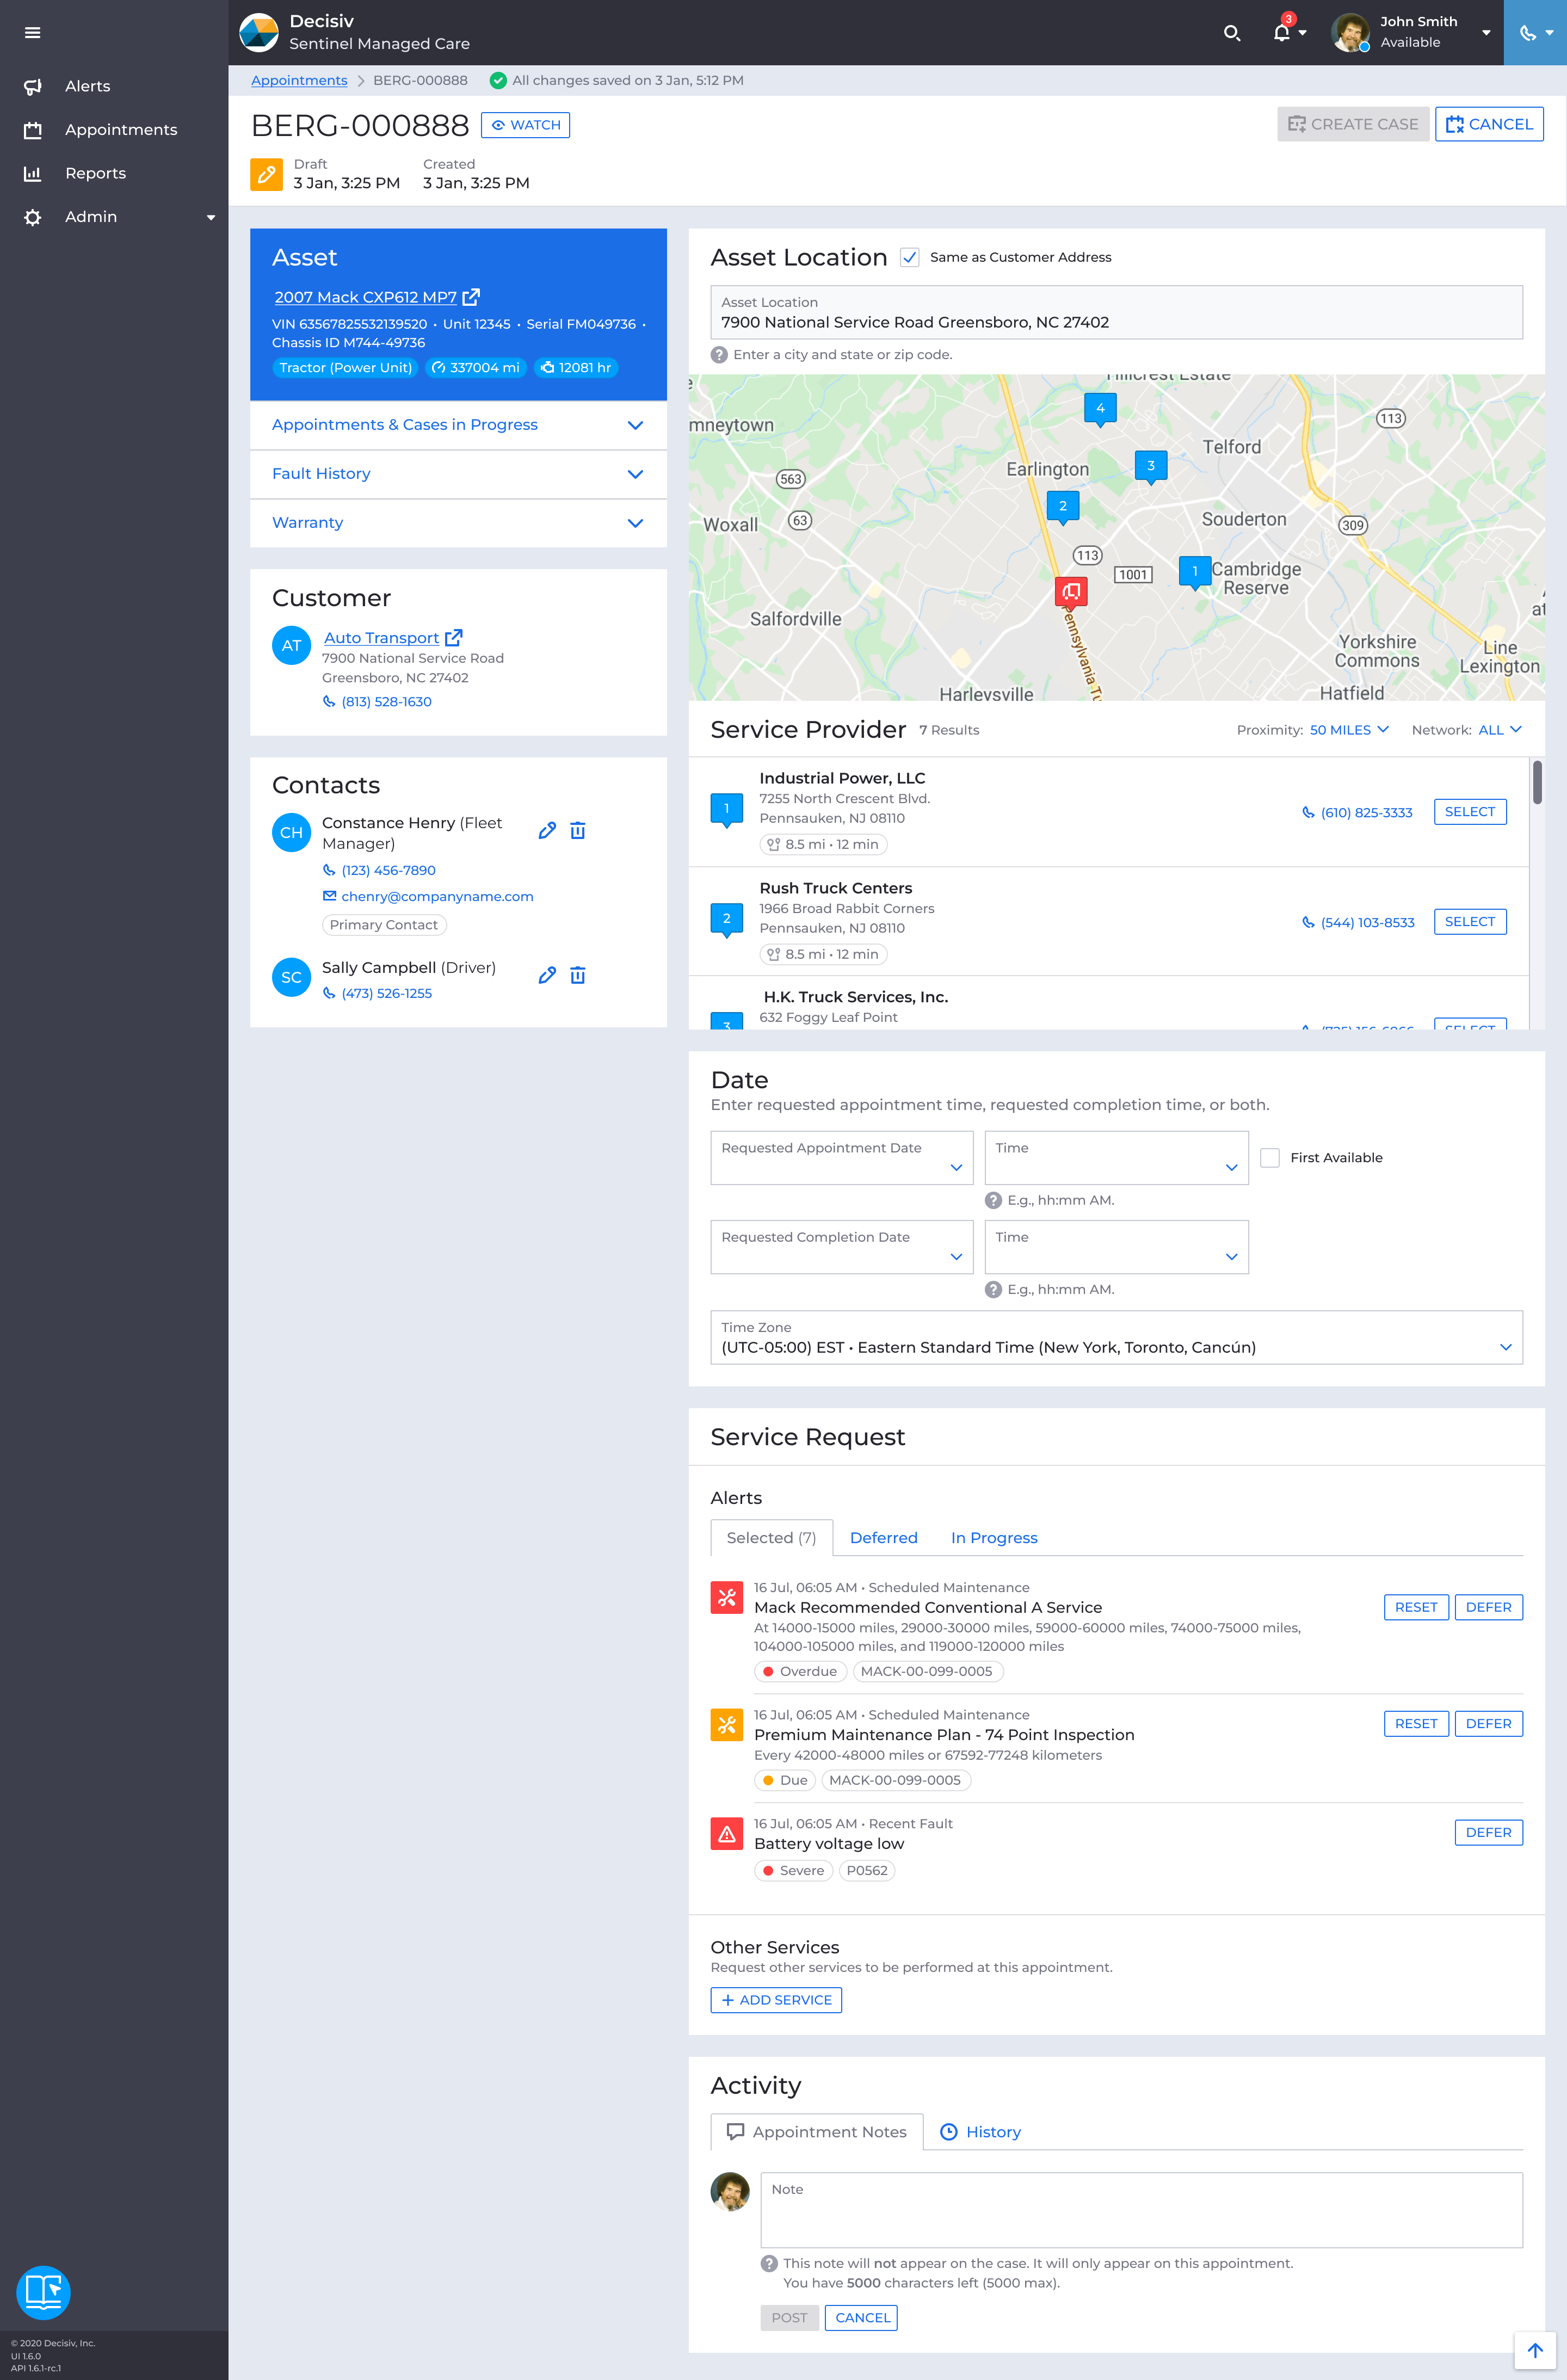Click the scroll-to-top arrow button

point(1535,2350)
